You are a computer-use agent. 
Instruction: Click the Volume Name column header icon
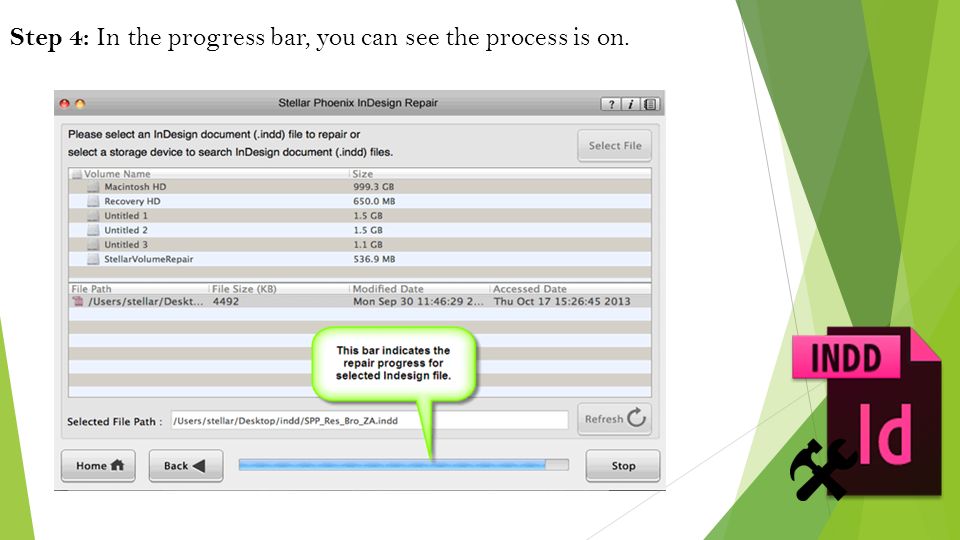tap(77, 174)
